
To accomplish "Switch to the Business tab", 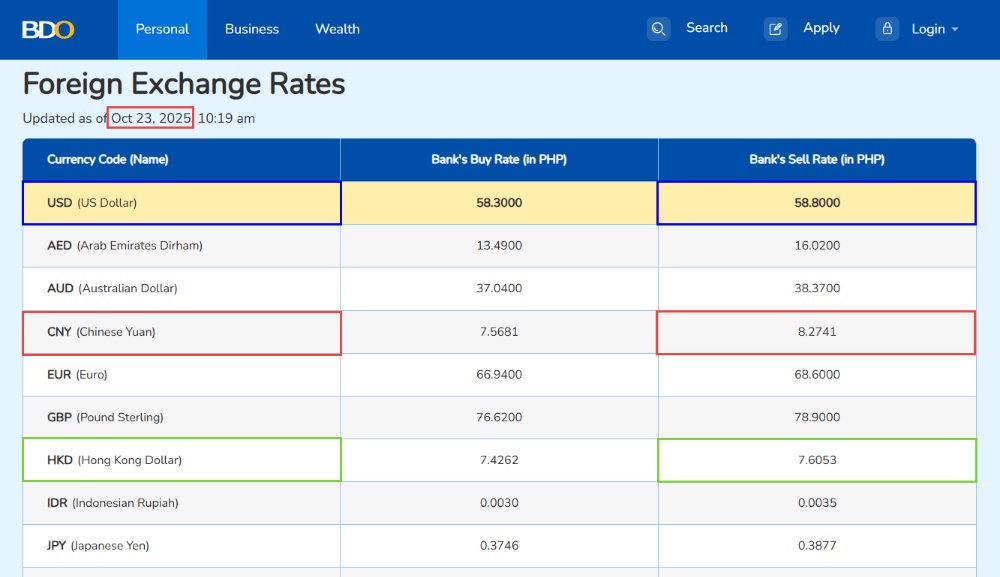I will [252, 29].
